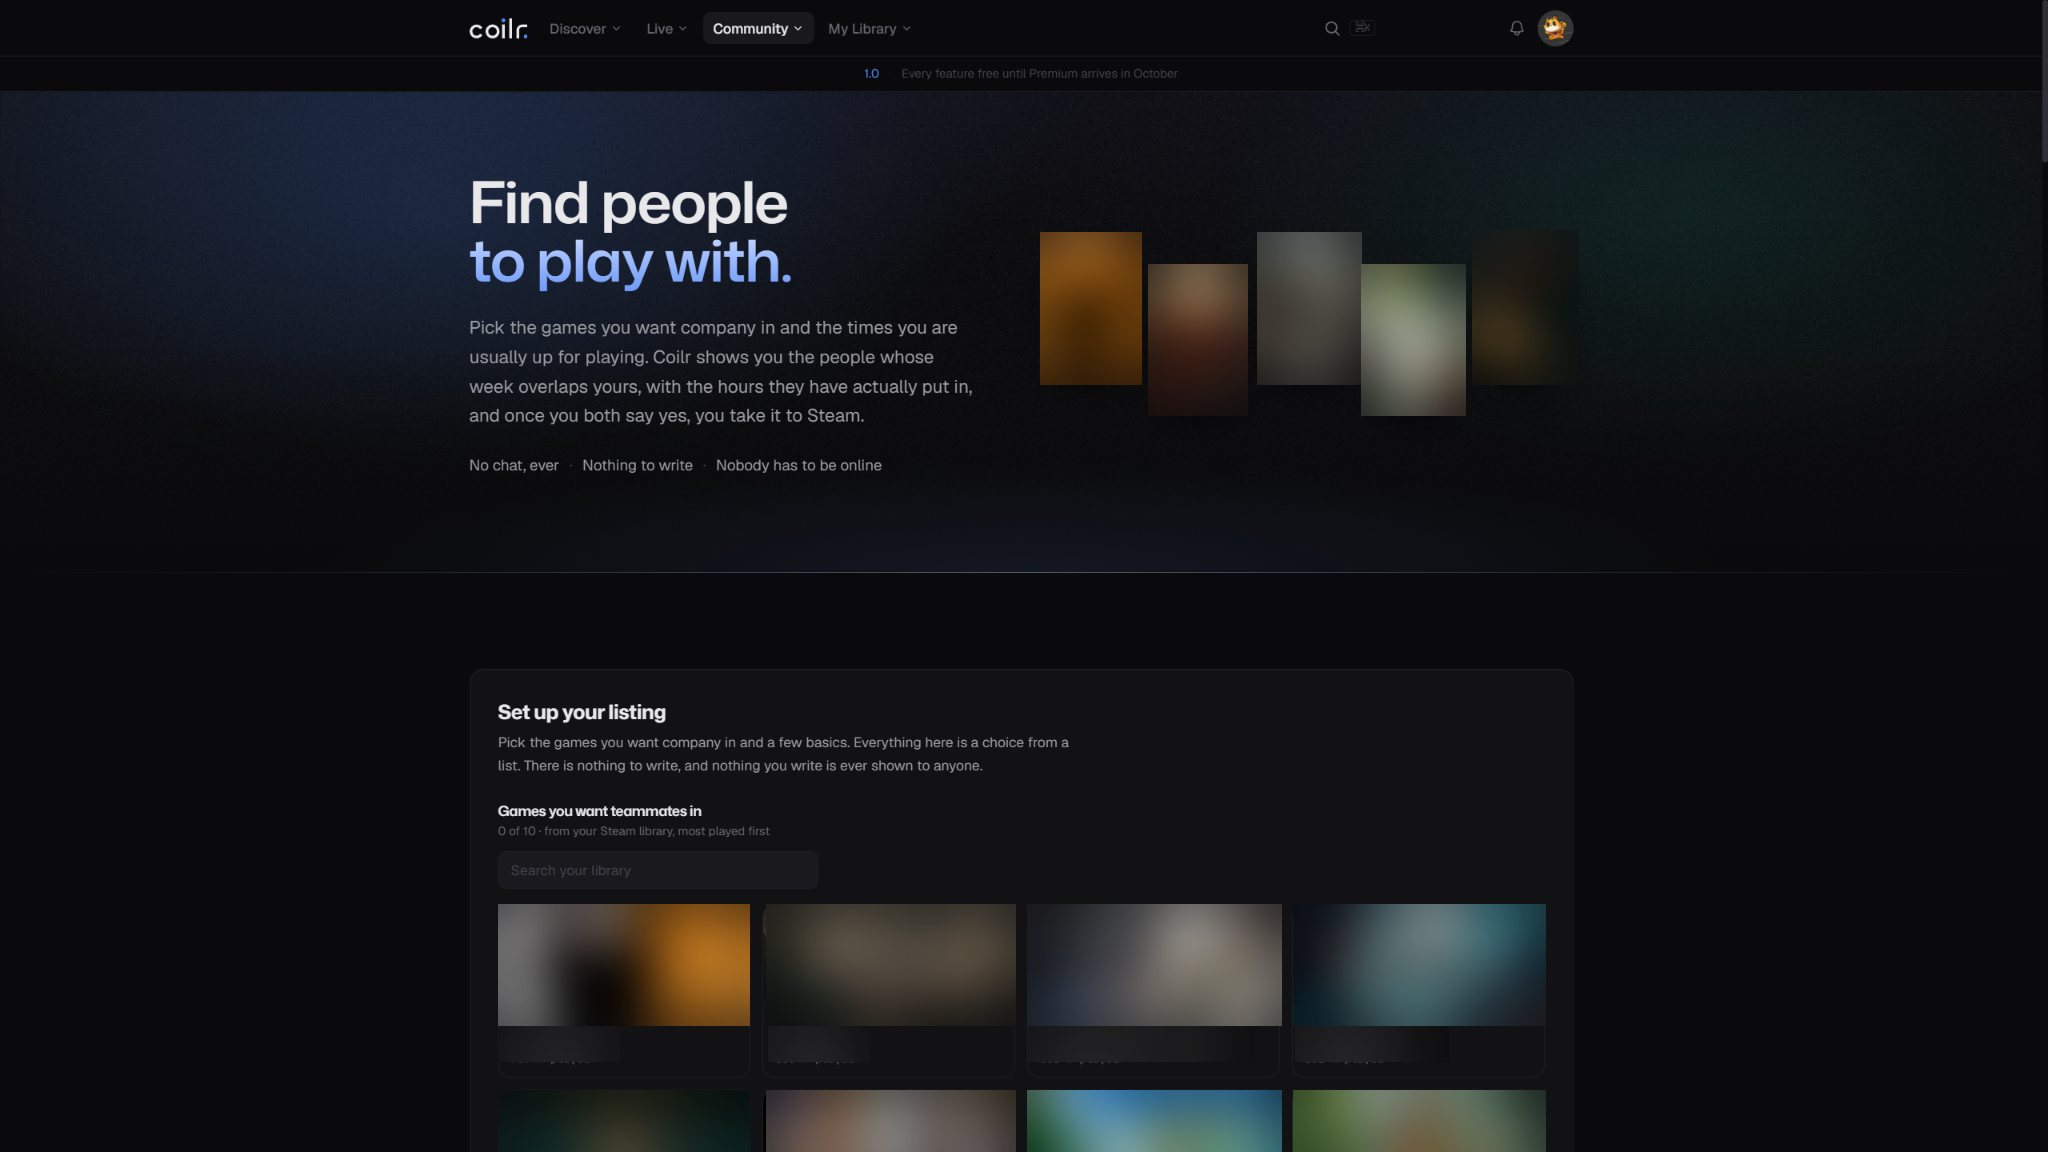Select the gray-and-orange game card
The image size is (2048, 1152).
[624, 990]
